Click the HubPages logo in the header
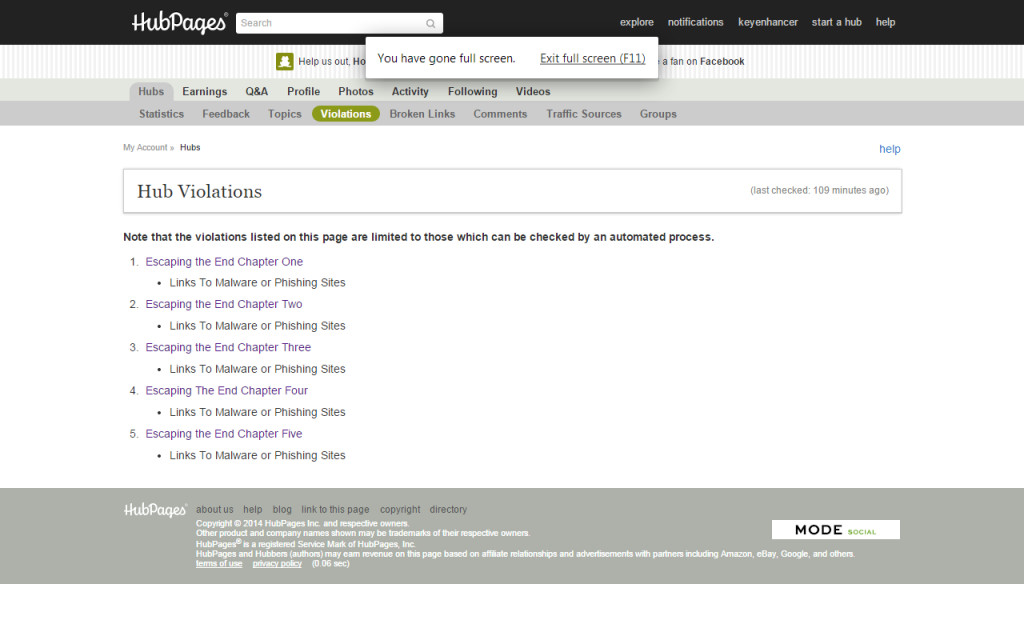The height and width of the screenshot is (640, 1024). click(180, 23)
